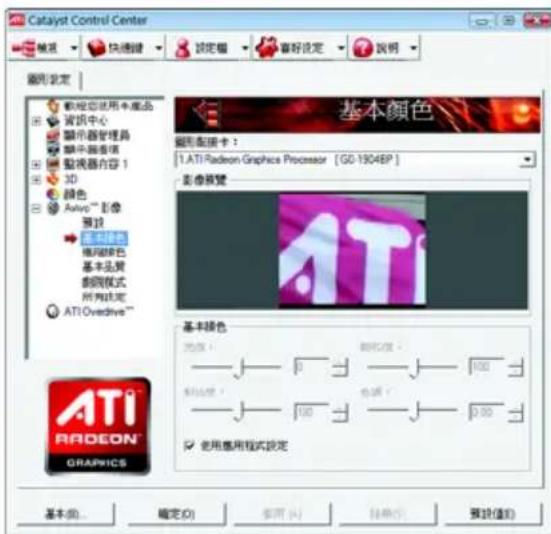Click the 顏色 (Color) wheel icon
This screenshot has width=551, height=534.
click(x=53, y=194)
